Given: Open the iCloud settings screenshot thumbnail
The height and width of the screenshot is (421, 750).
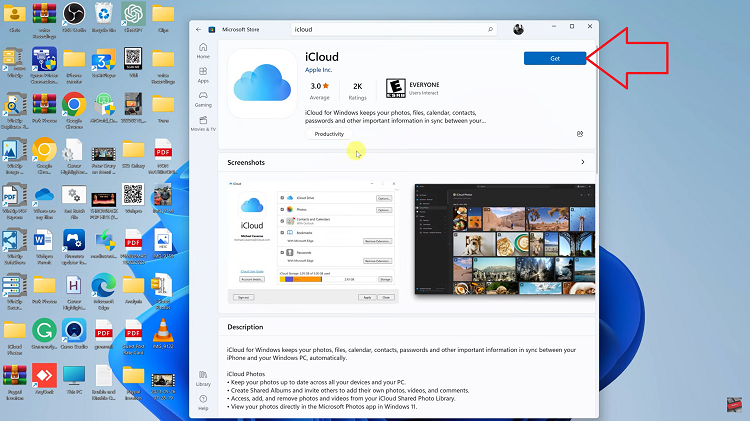Looking at the screenshot, I should point(313,242).
